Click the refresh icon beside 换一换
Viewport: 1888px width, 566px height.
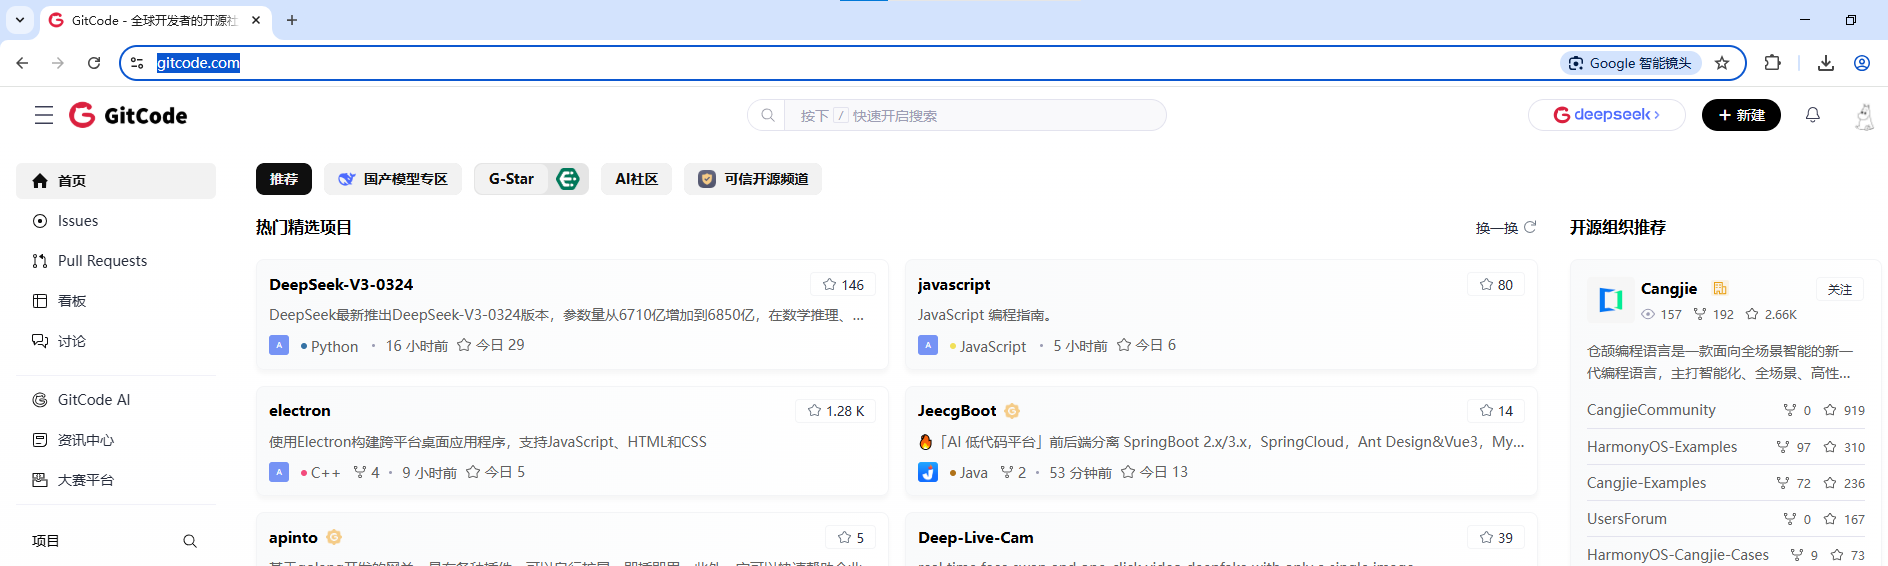click(x=1530, y=227)
